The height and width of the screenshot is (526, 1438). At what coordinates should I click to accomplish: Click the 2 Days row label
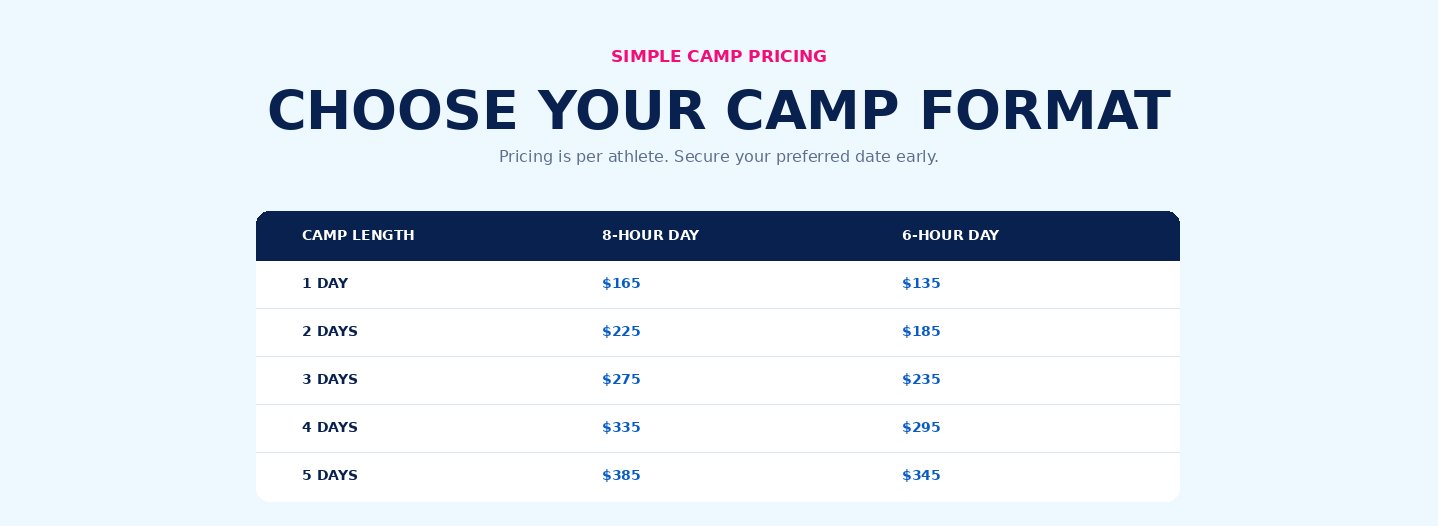click(x=330, y=332)
